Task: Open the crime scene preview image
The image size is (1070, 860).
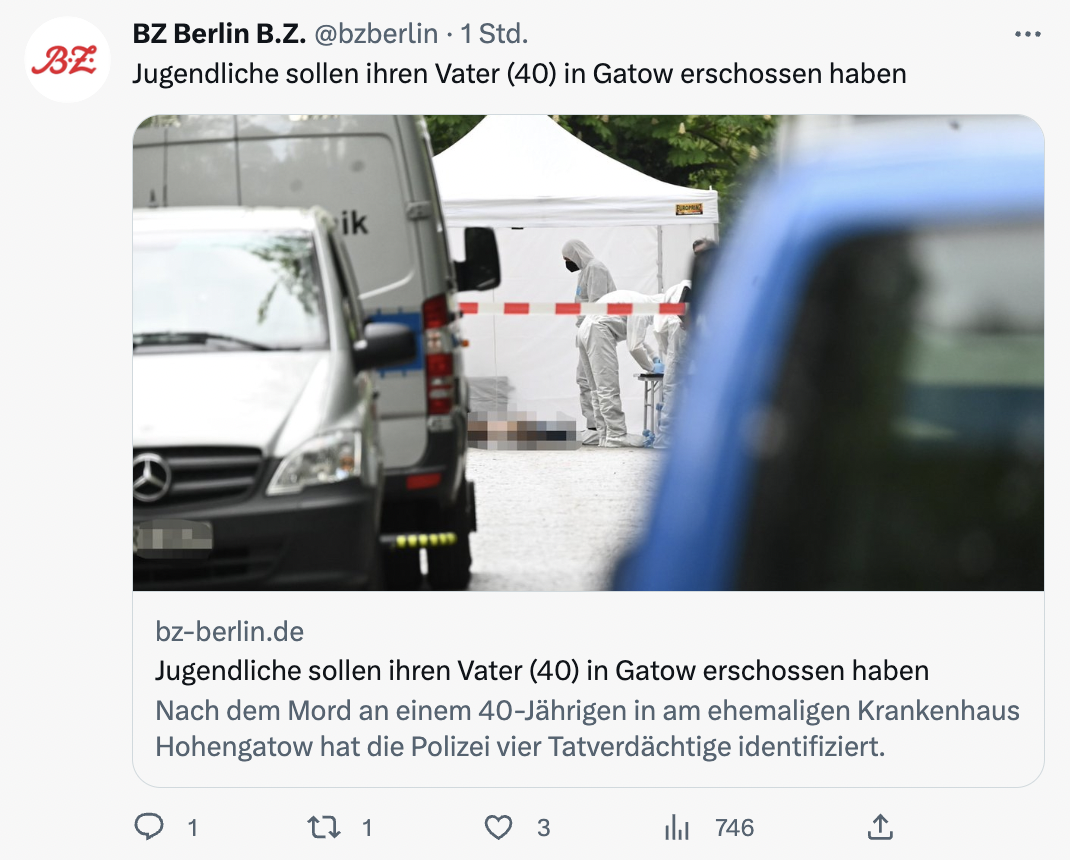Action: point(588,352)
